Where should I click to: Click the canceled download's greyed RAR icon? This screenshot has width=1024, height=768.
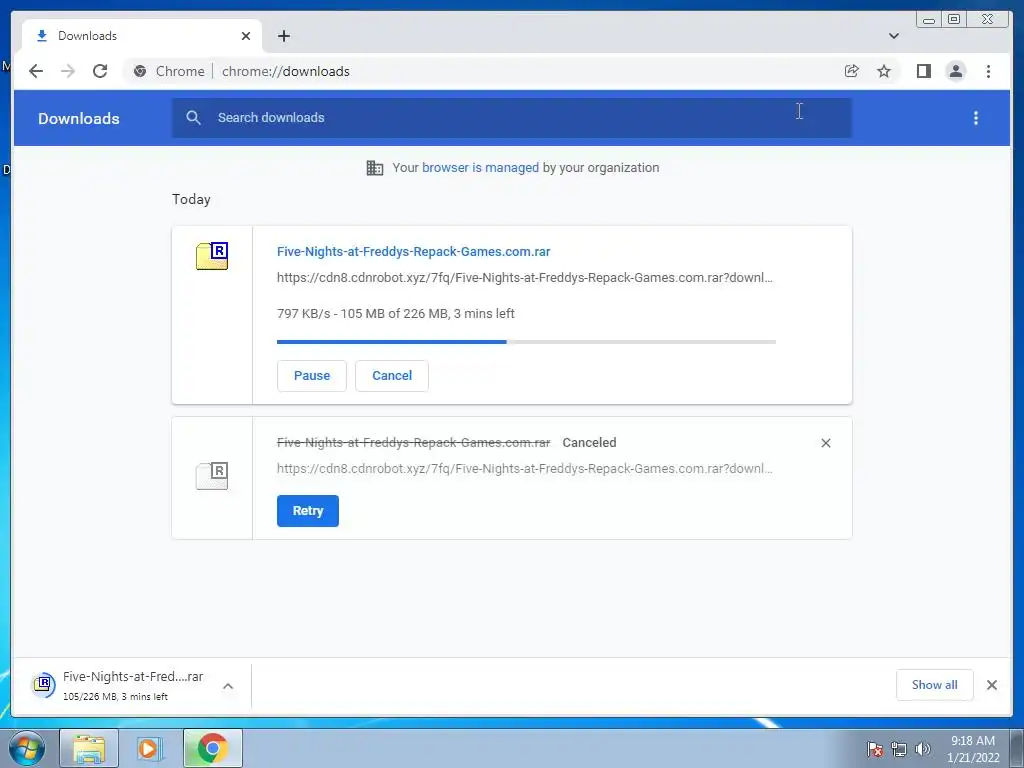tap(212, 475)
